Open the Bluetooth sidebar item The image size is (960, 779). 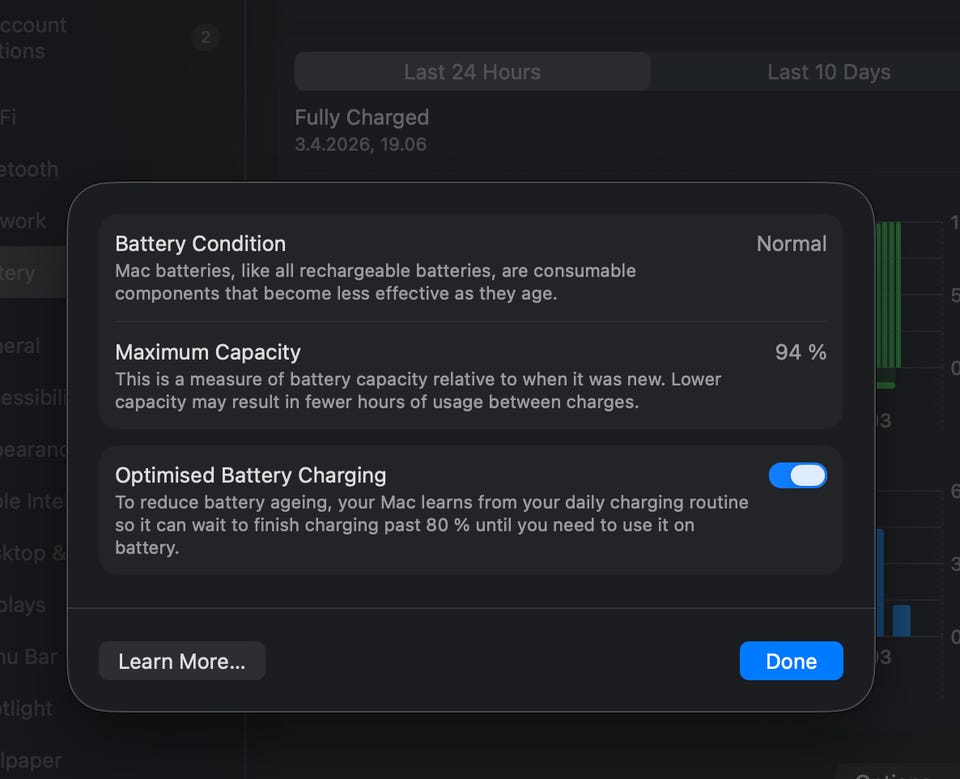click(29, 169)
